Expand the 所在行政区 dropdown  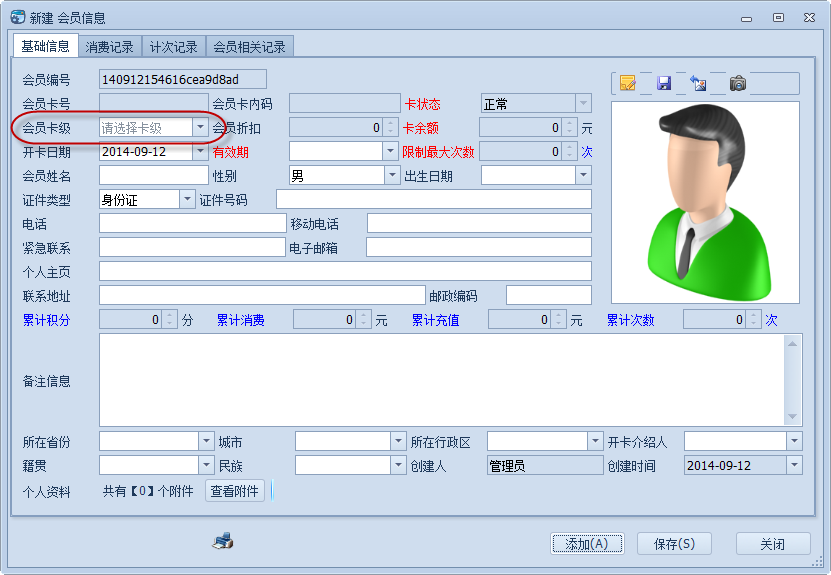click(595, 441)
